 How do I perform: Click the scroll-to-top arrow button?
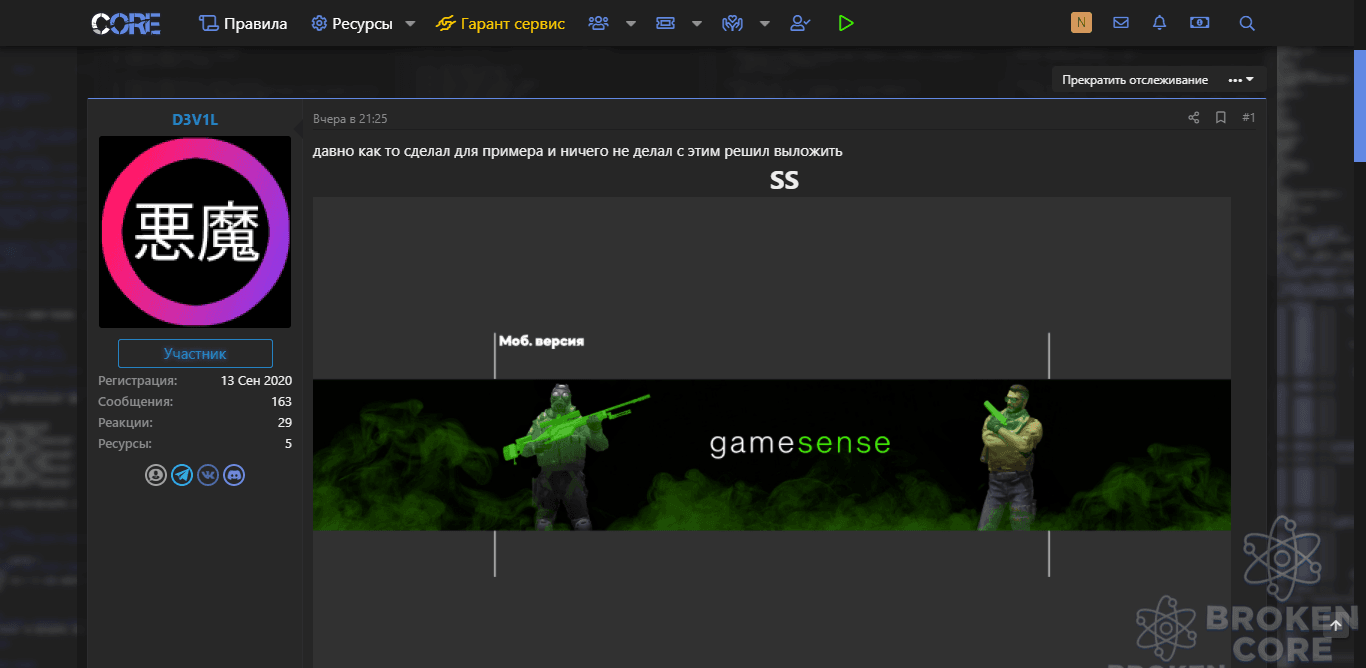1336,625
